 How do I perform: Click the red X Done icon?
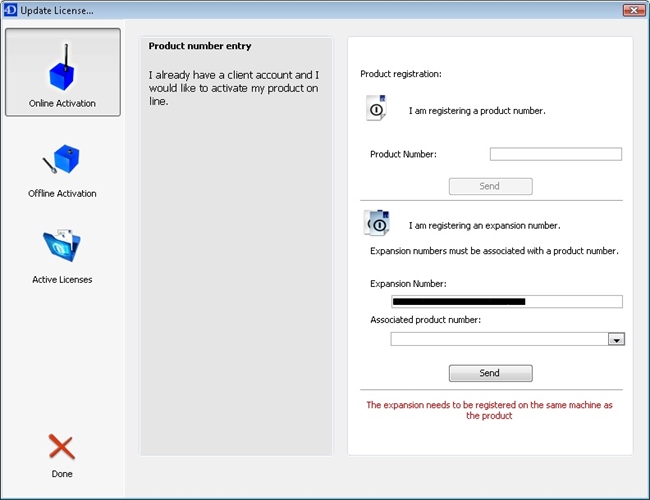(62, 446)
